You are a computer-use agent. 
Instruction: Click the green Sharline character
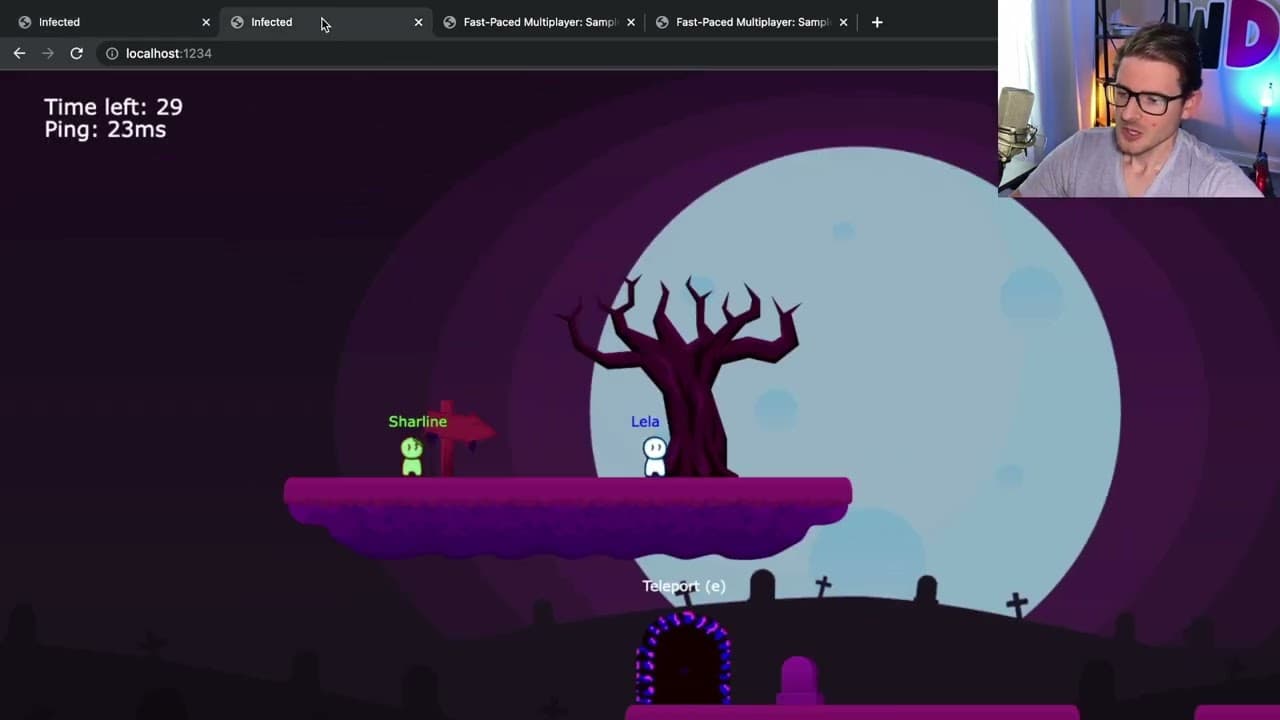[412, 456]
